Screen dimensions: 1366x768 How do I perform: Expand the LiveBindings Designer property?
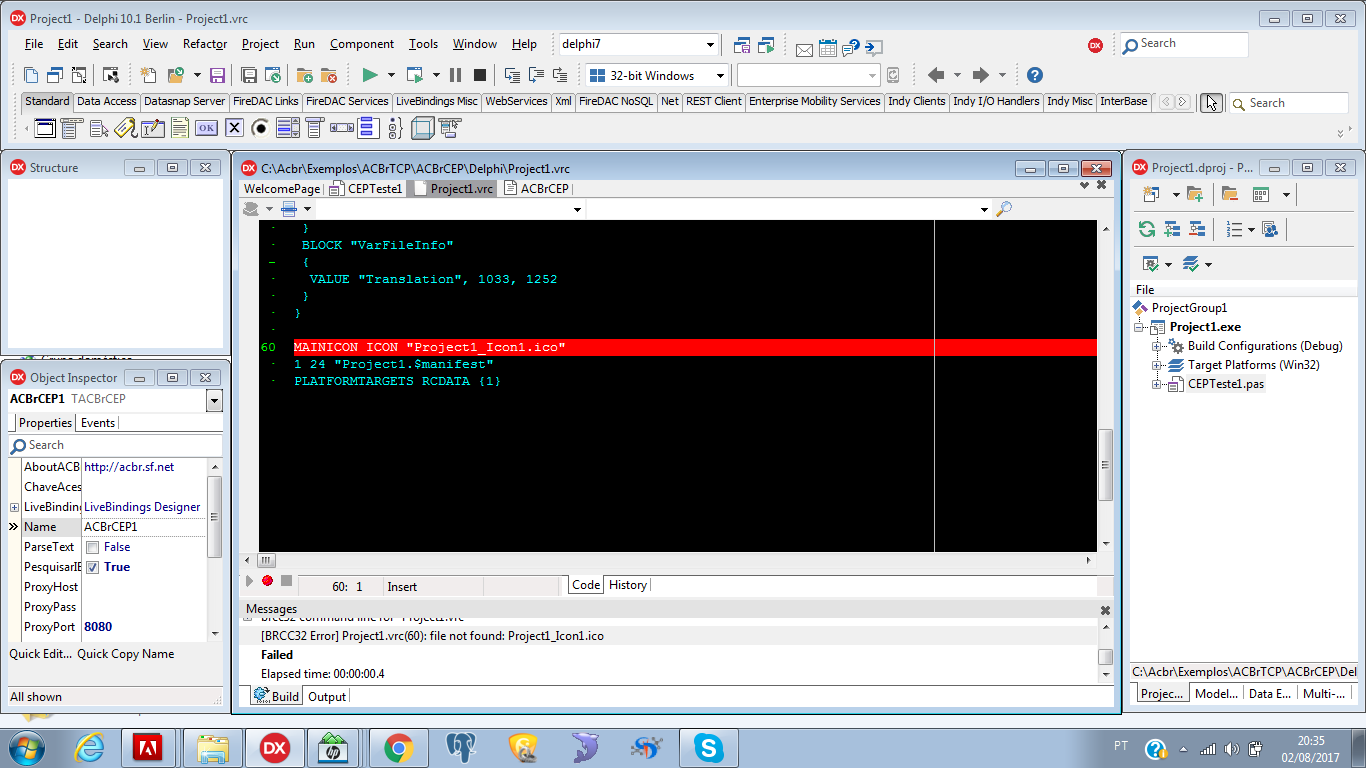(x=14, y=507)
